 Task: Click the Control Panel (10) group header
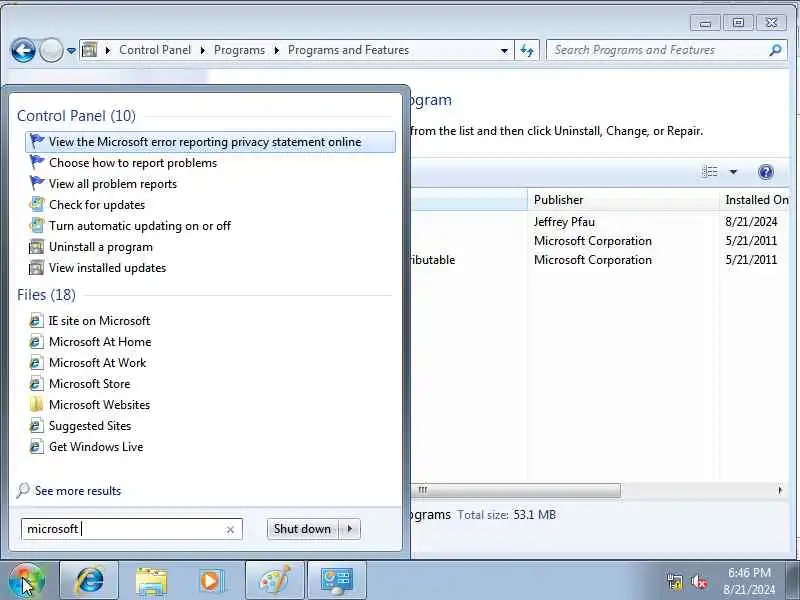[x=77, y=116]
